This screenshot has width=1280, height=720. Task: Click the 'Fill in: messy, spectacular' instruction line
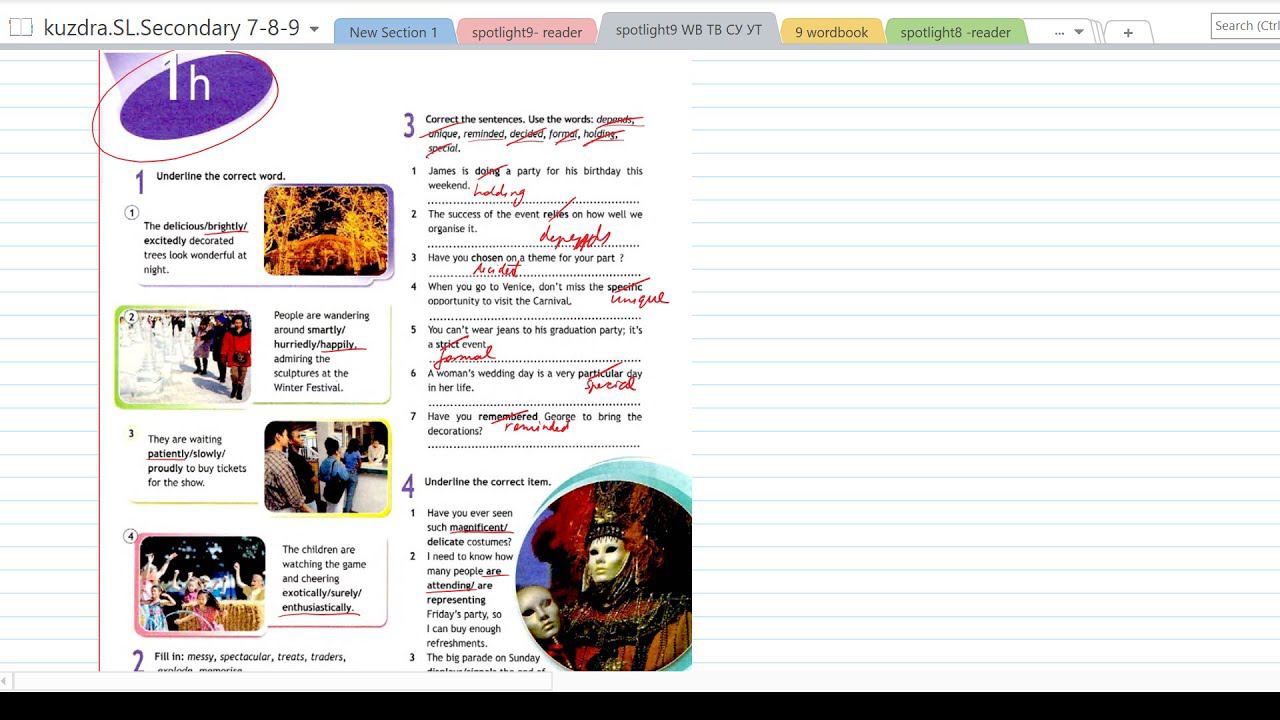pos(250,657)
